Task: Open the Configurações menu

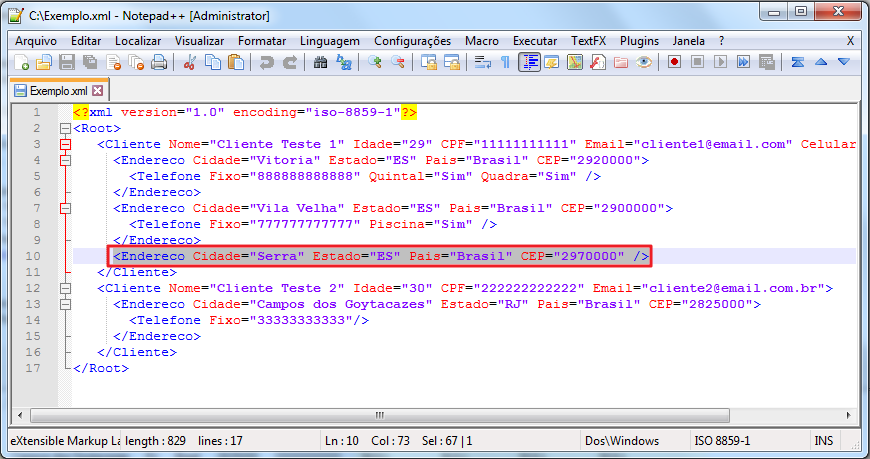Action: coord(413,41)
